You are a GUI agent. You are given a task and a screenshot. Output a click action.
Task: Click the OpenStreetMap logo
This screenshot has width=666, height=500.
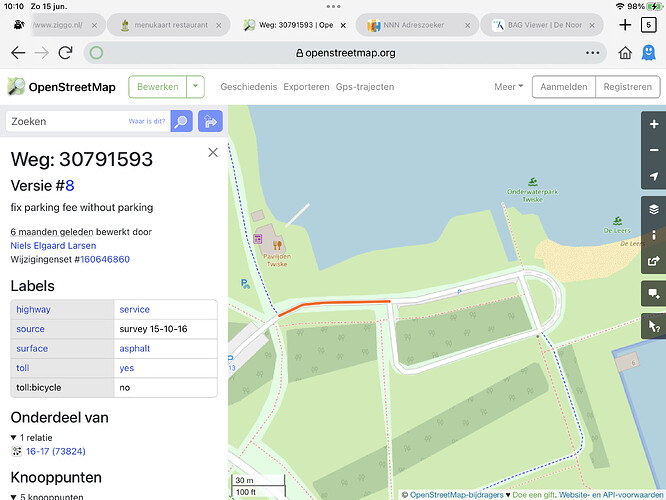[x=62, y=87]
